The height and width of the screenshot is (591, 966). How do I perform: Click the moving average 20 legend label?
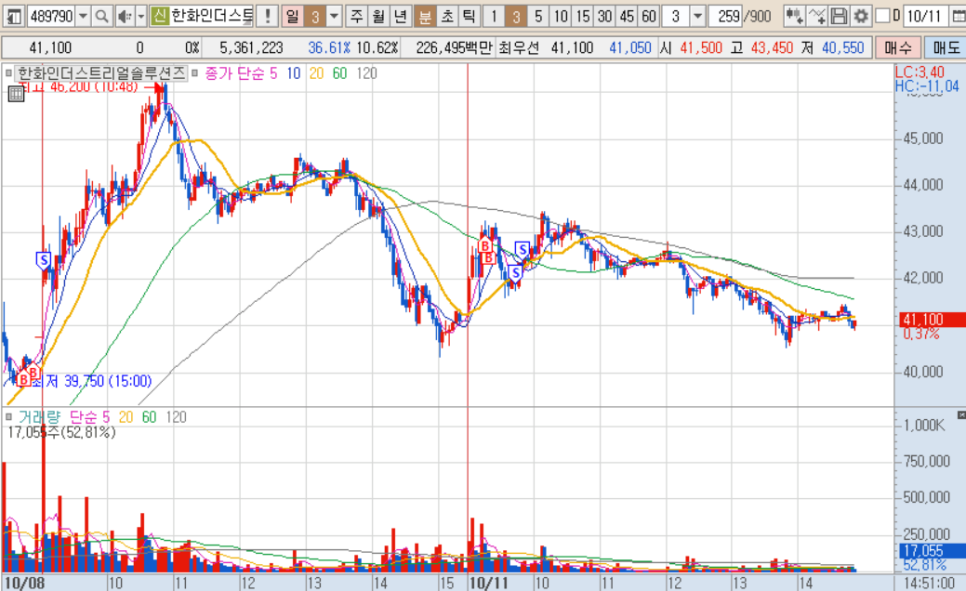pyautogui.click(x=316, y=74)
